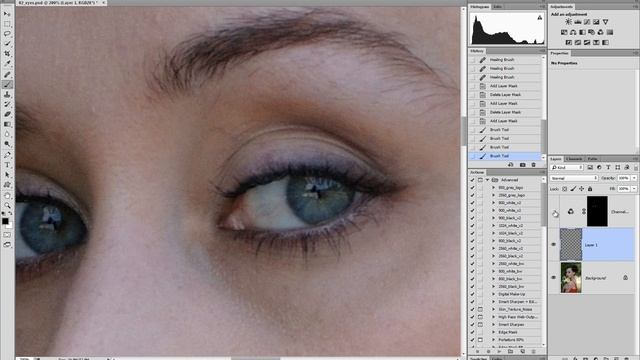Select the Histogram tab
640x360 pixels.
coord(480,7)
